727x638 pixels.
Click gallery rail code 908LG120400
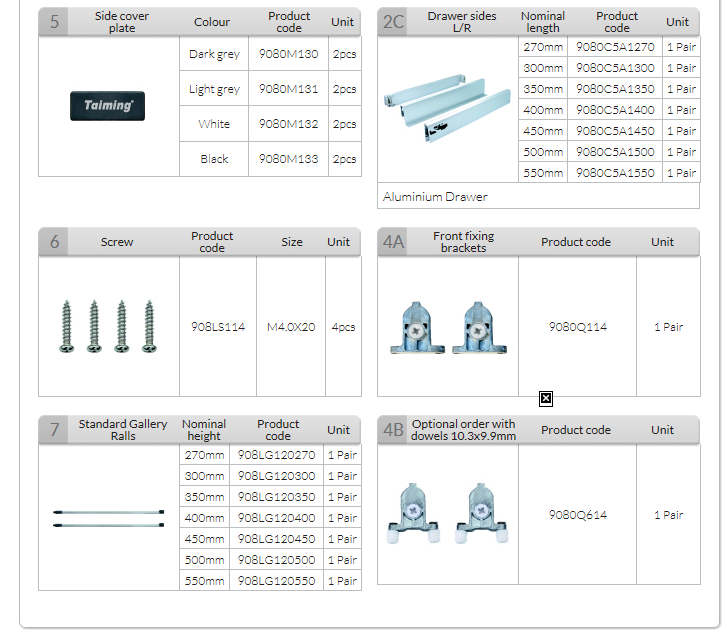click(x=277, y=518)
